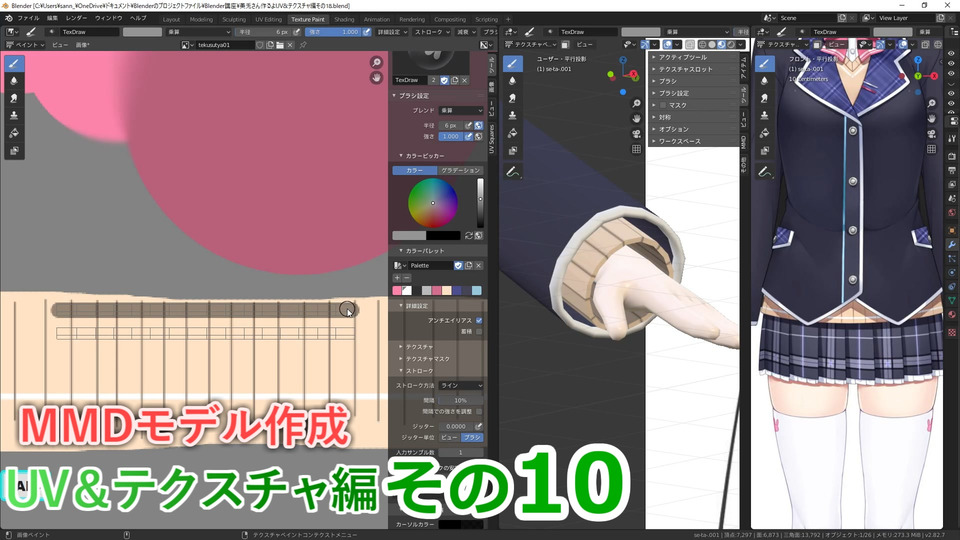This screenshot has width=960, height=540.
Task: Open the ペイント mode dropdown
Action: [x=25, y=45]
